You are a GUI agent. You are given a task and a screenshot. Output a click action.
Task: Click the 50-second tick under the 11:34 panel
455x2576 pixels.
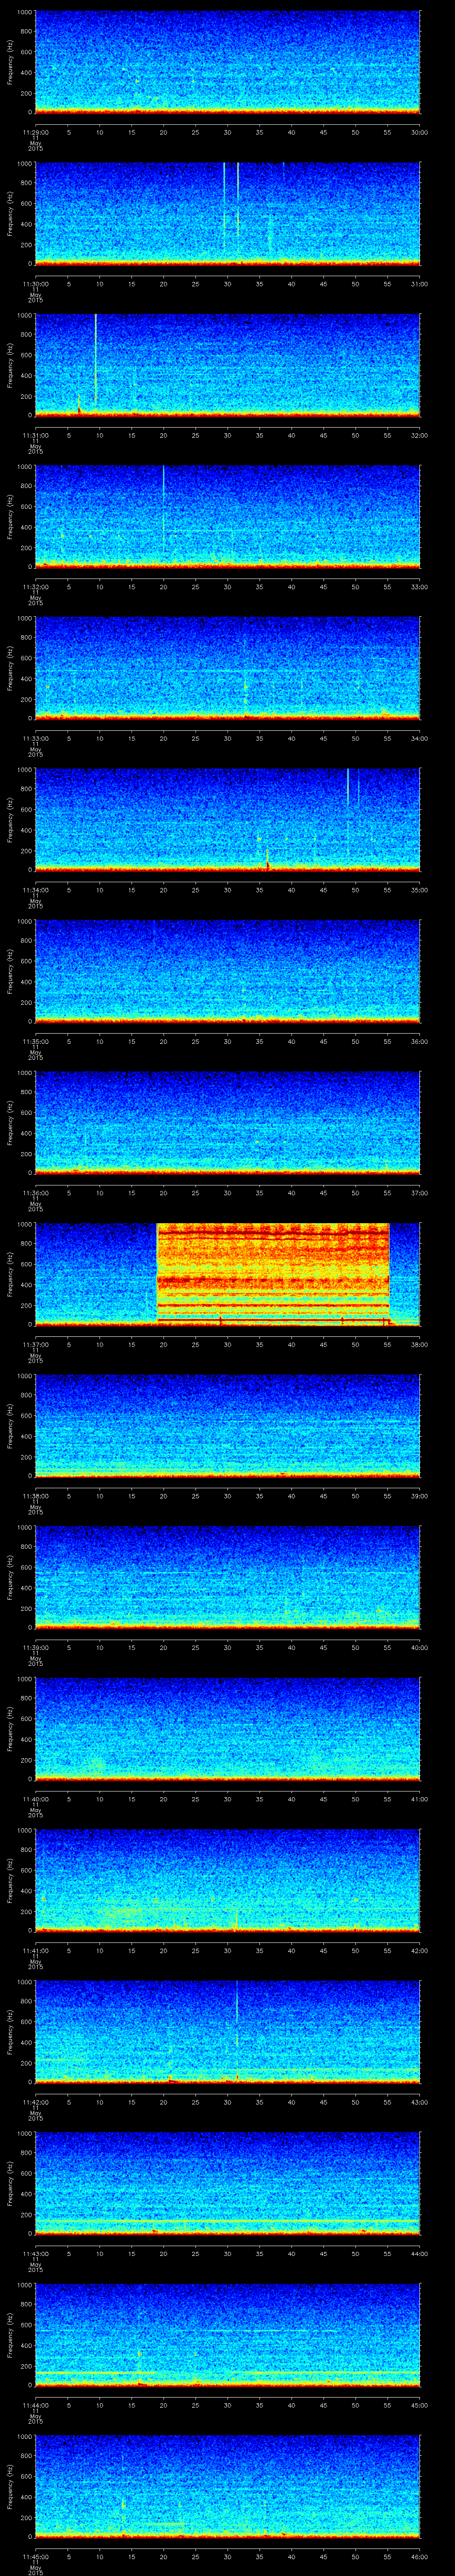355,890
